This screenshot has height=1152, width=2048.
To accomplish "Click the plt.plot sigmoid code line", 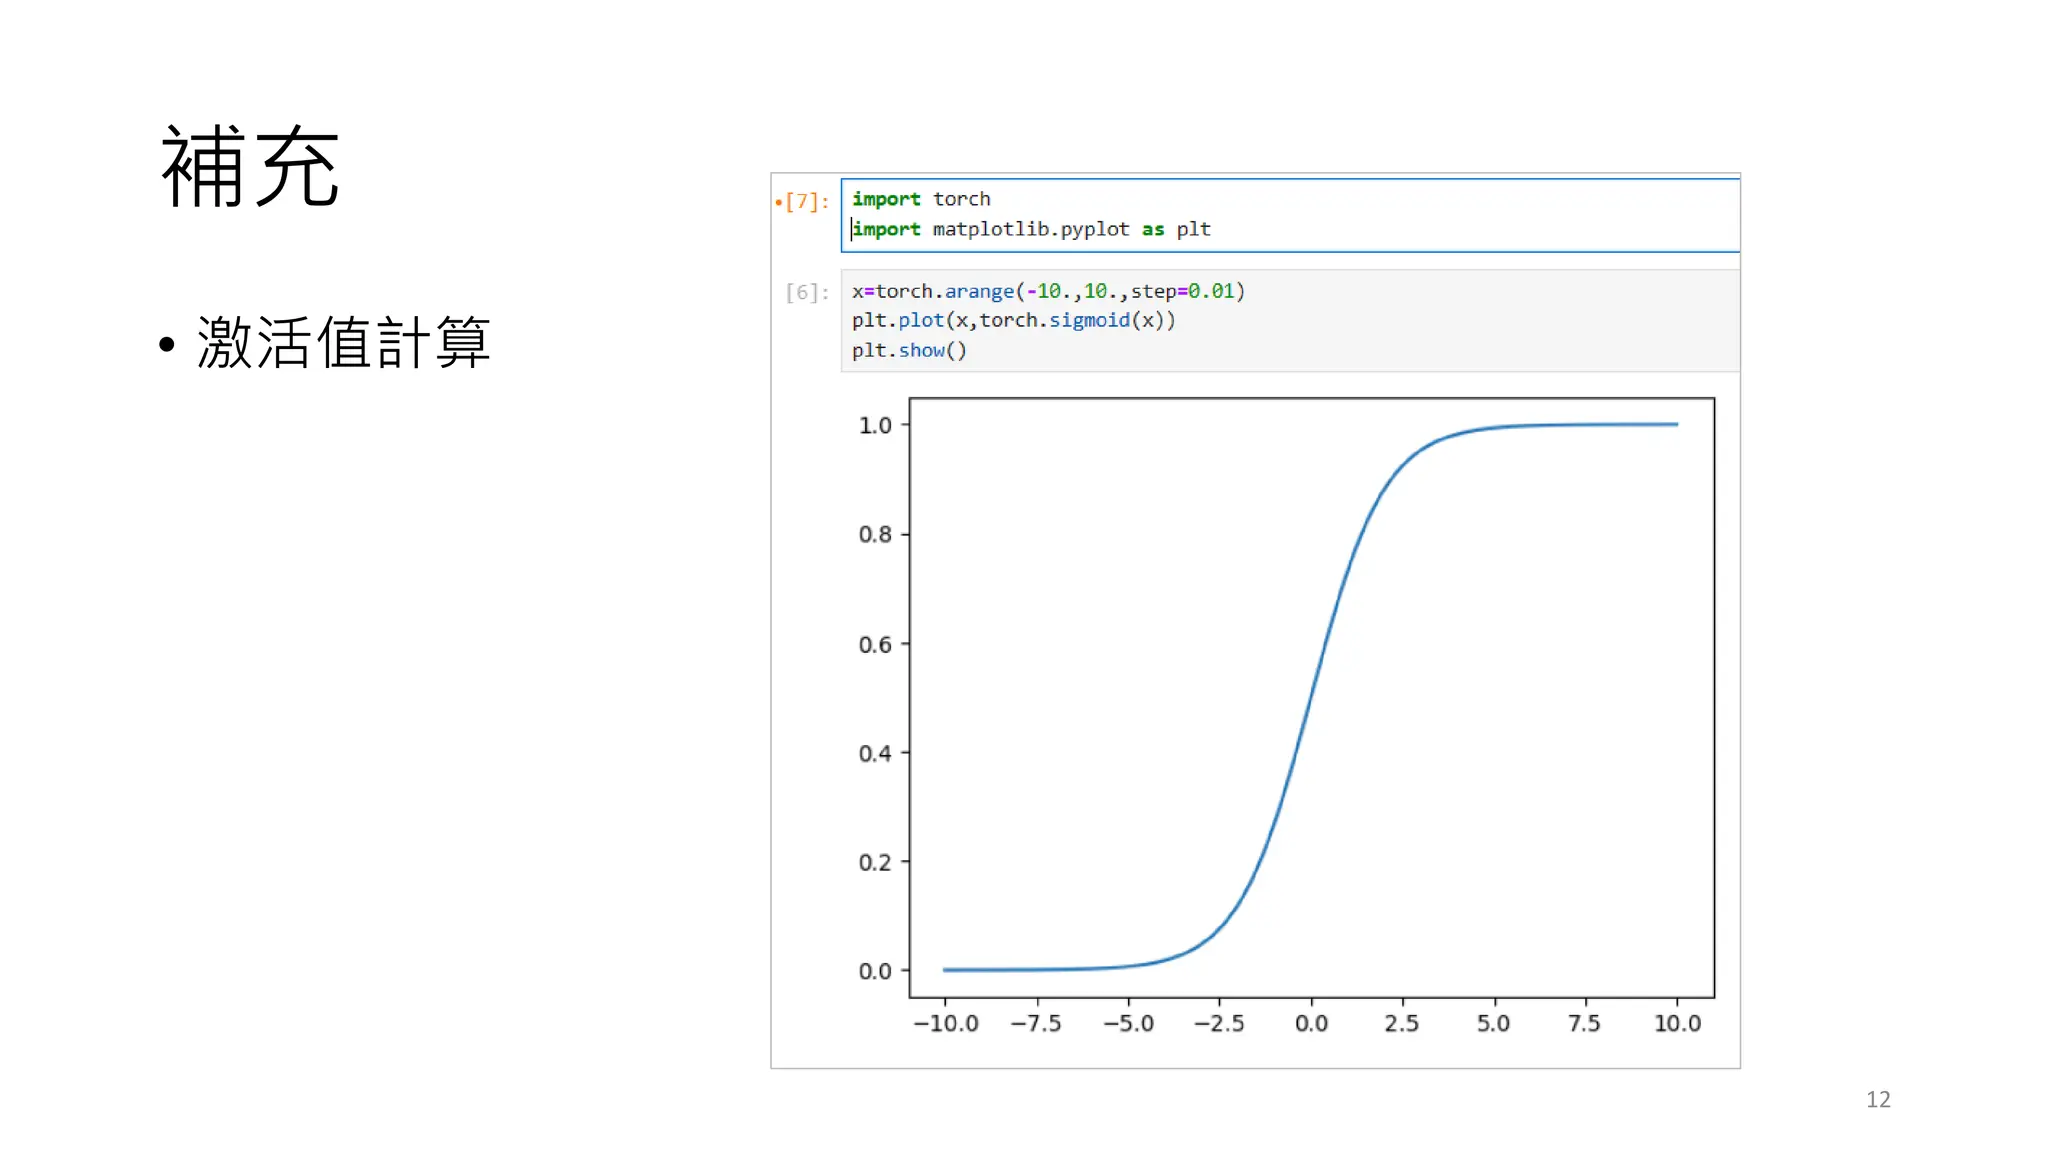I will (x=1013, y=320).
